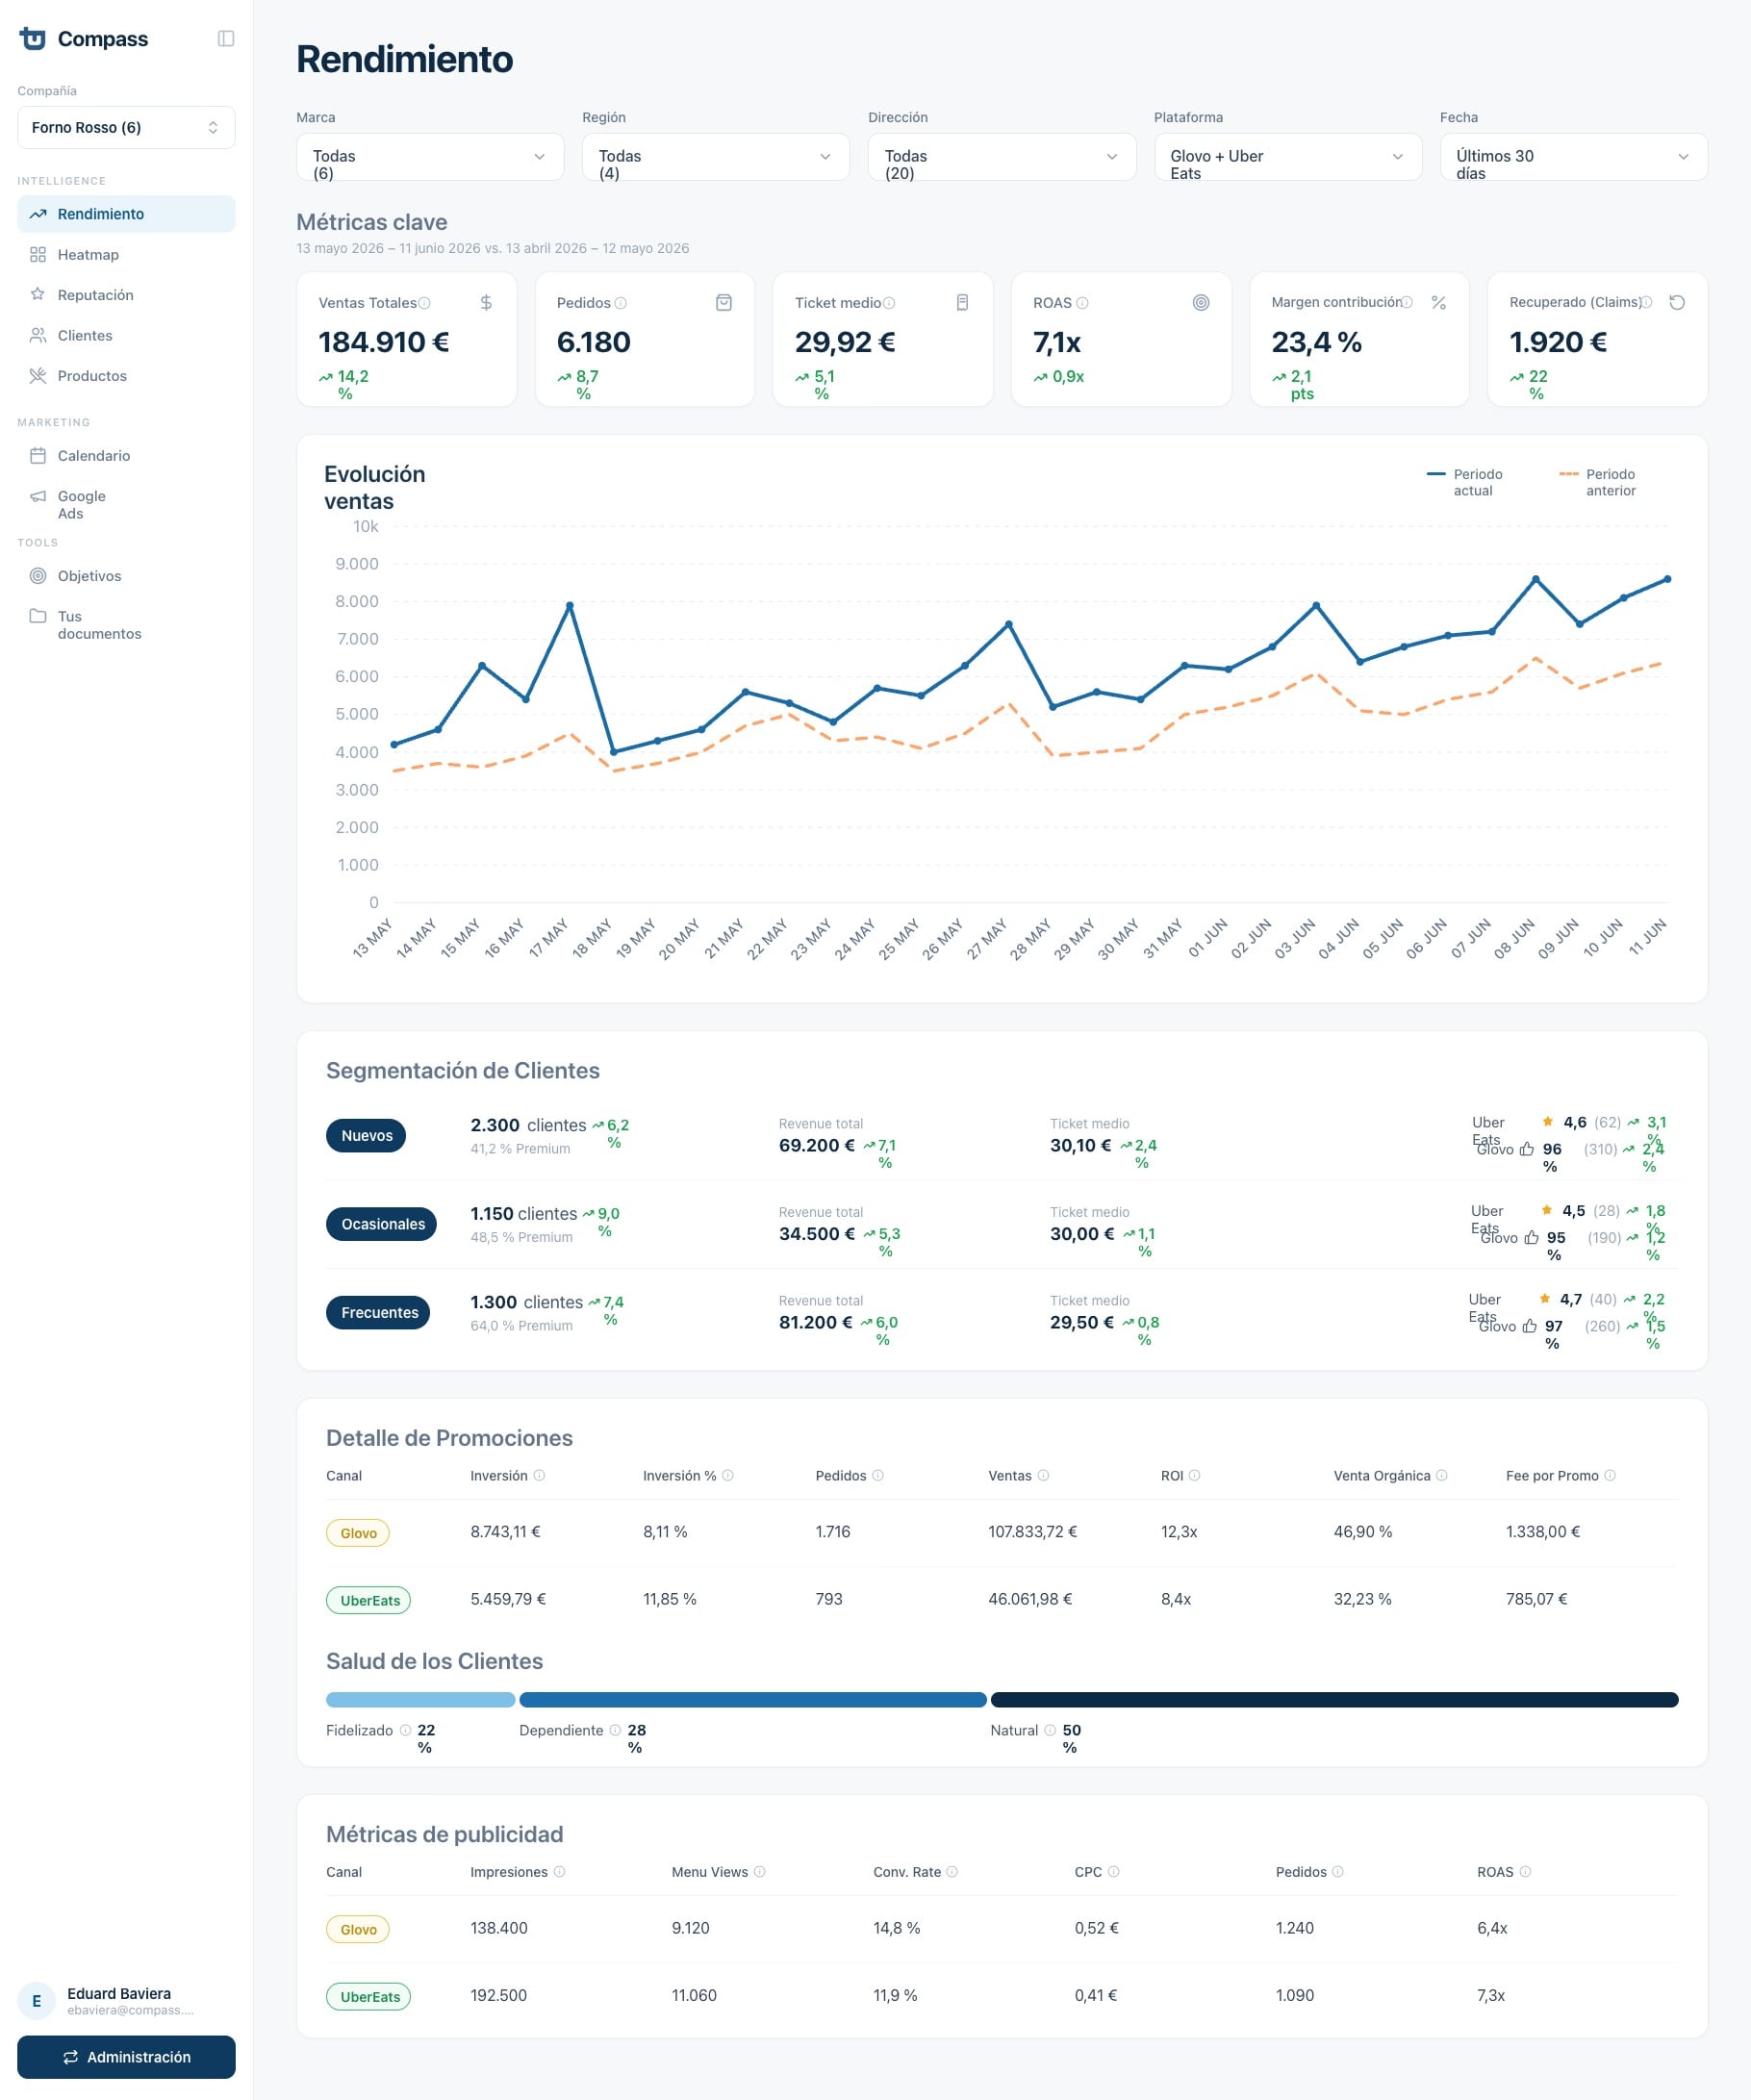Click dollar icon on Ventas Totales card
Screen dimensions: 1751x2100
click(486, 302)
